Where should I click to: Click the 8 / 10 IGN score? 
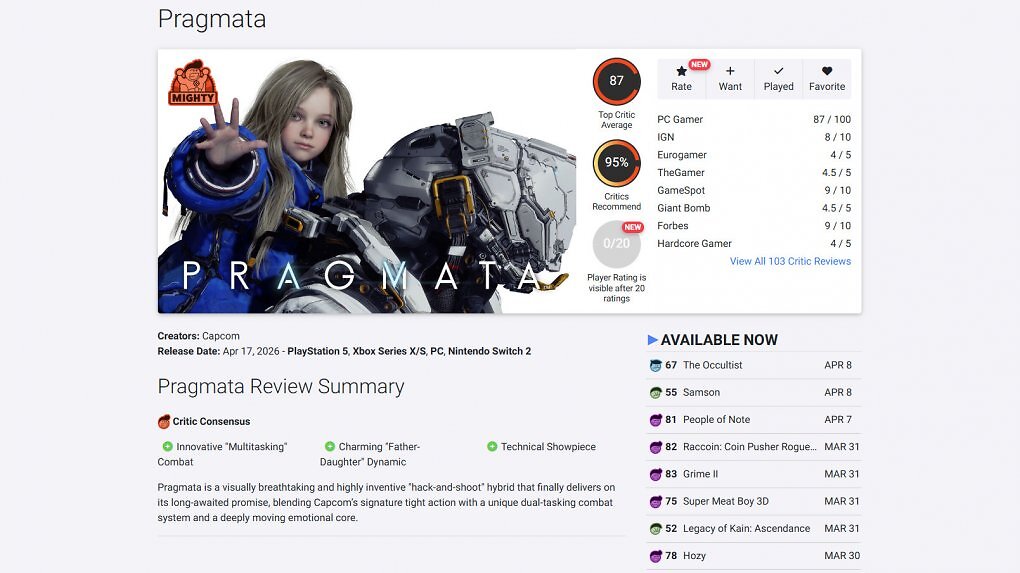pos(837,137)
